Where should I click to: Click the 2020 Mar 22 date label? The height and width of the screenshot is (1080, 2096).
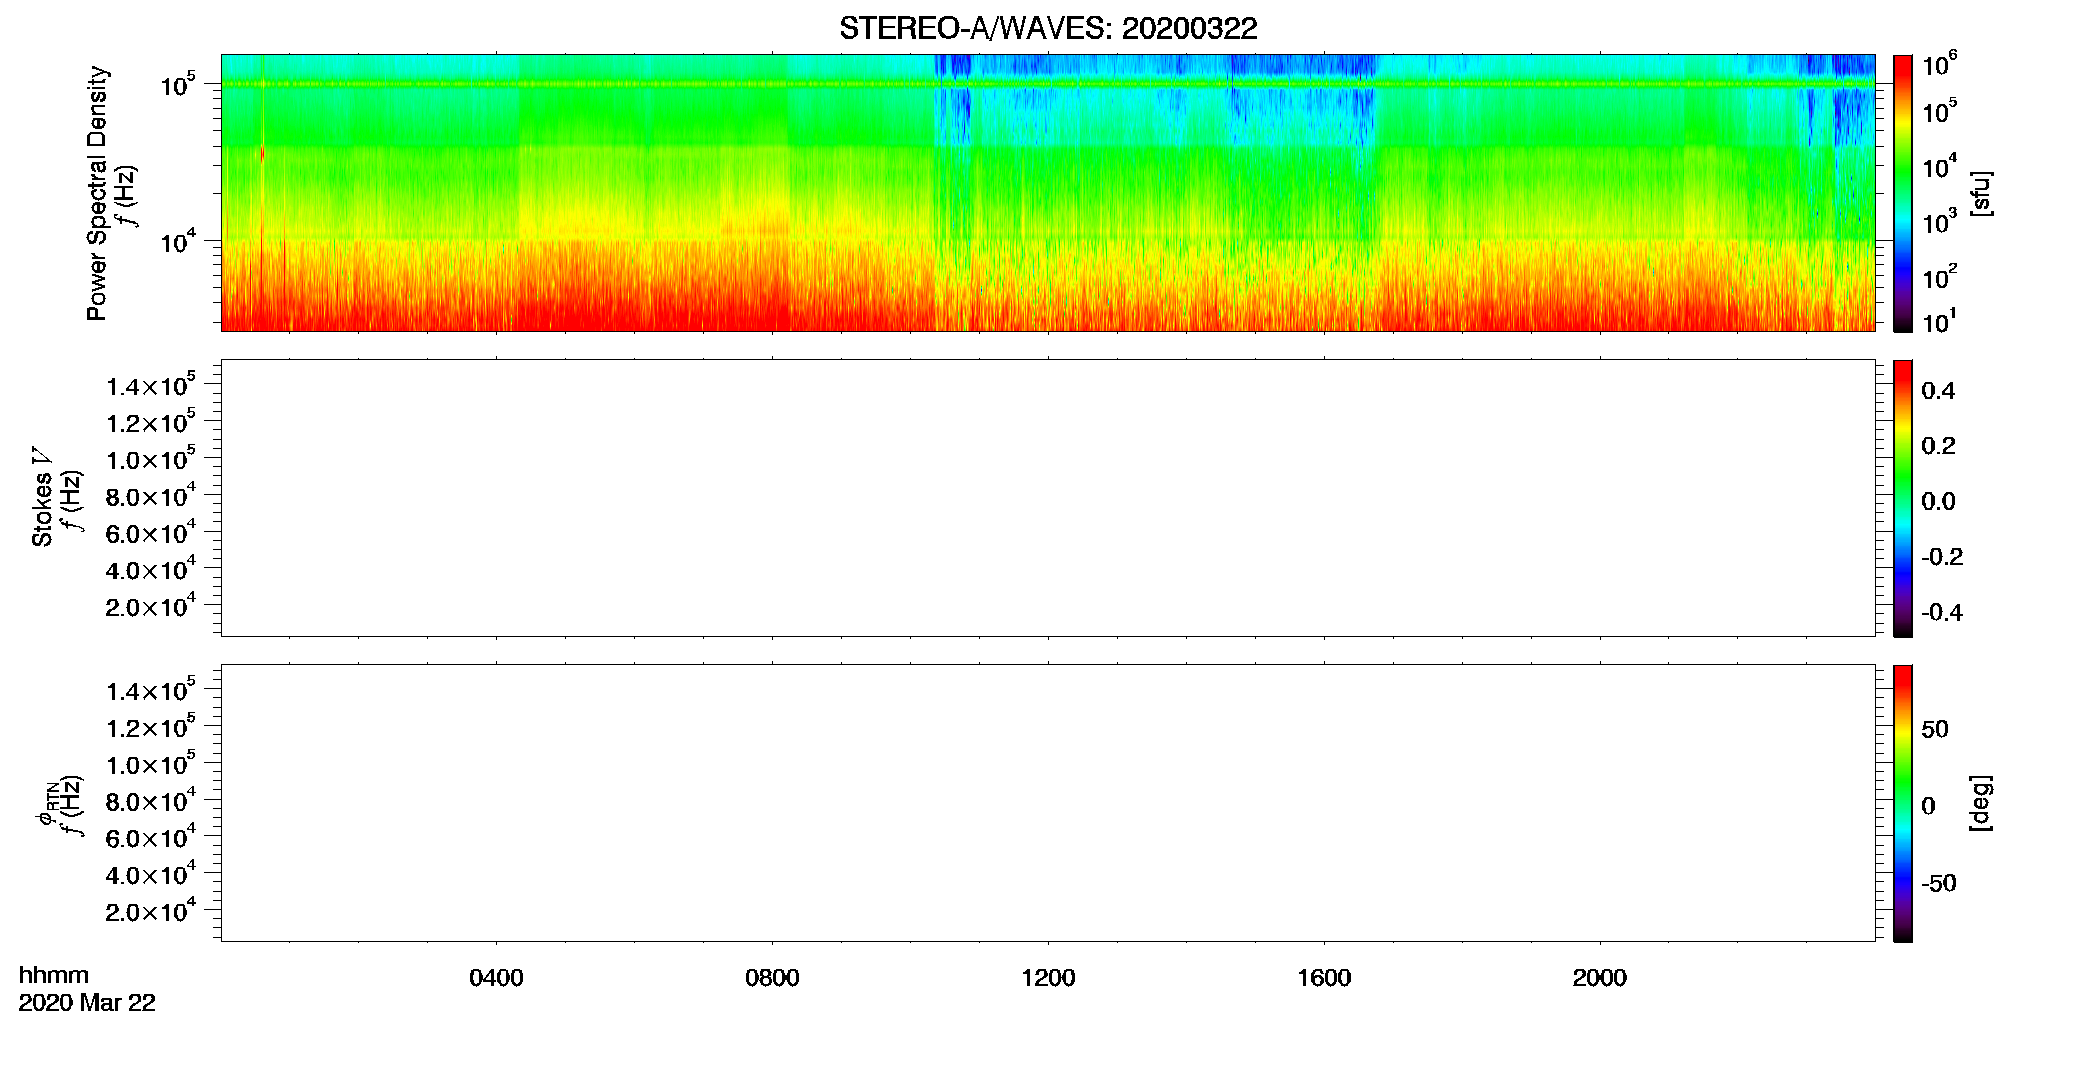(87, 1003)
